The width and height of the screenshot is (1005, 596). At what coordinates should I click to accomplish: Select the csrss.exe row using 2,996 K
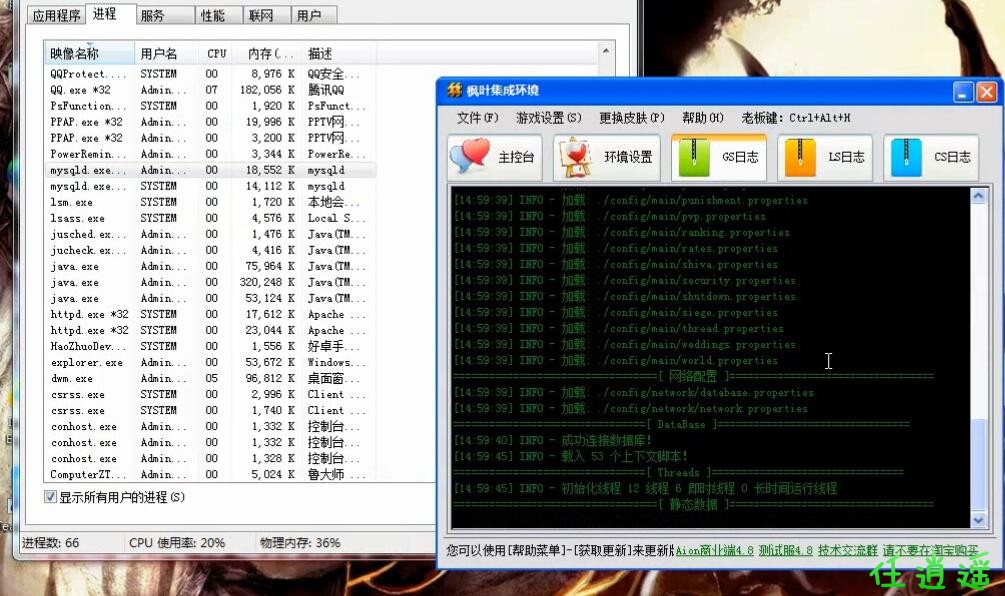(210, 394)
